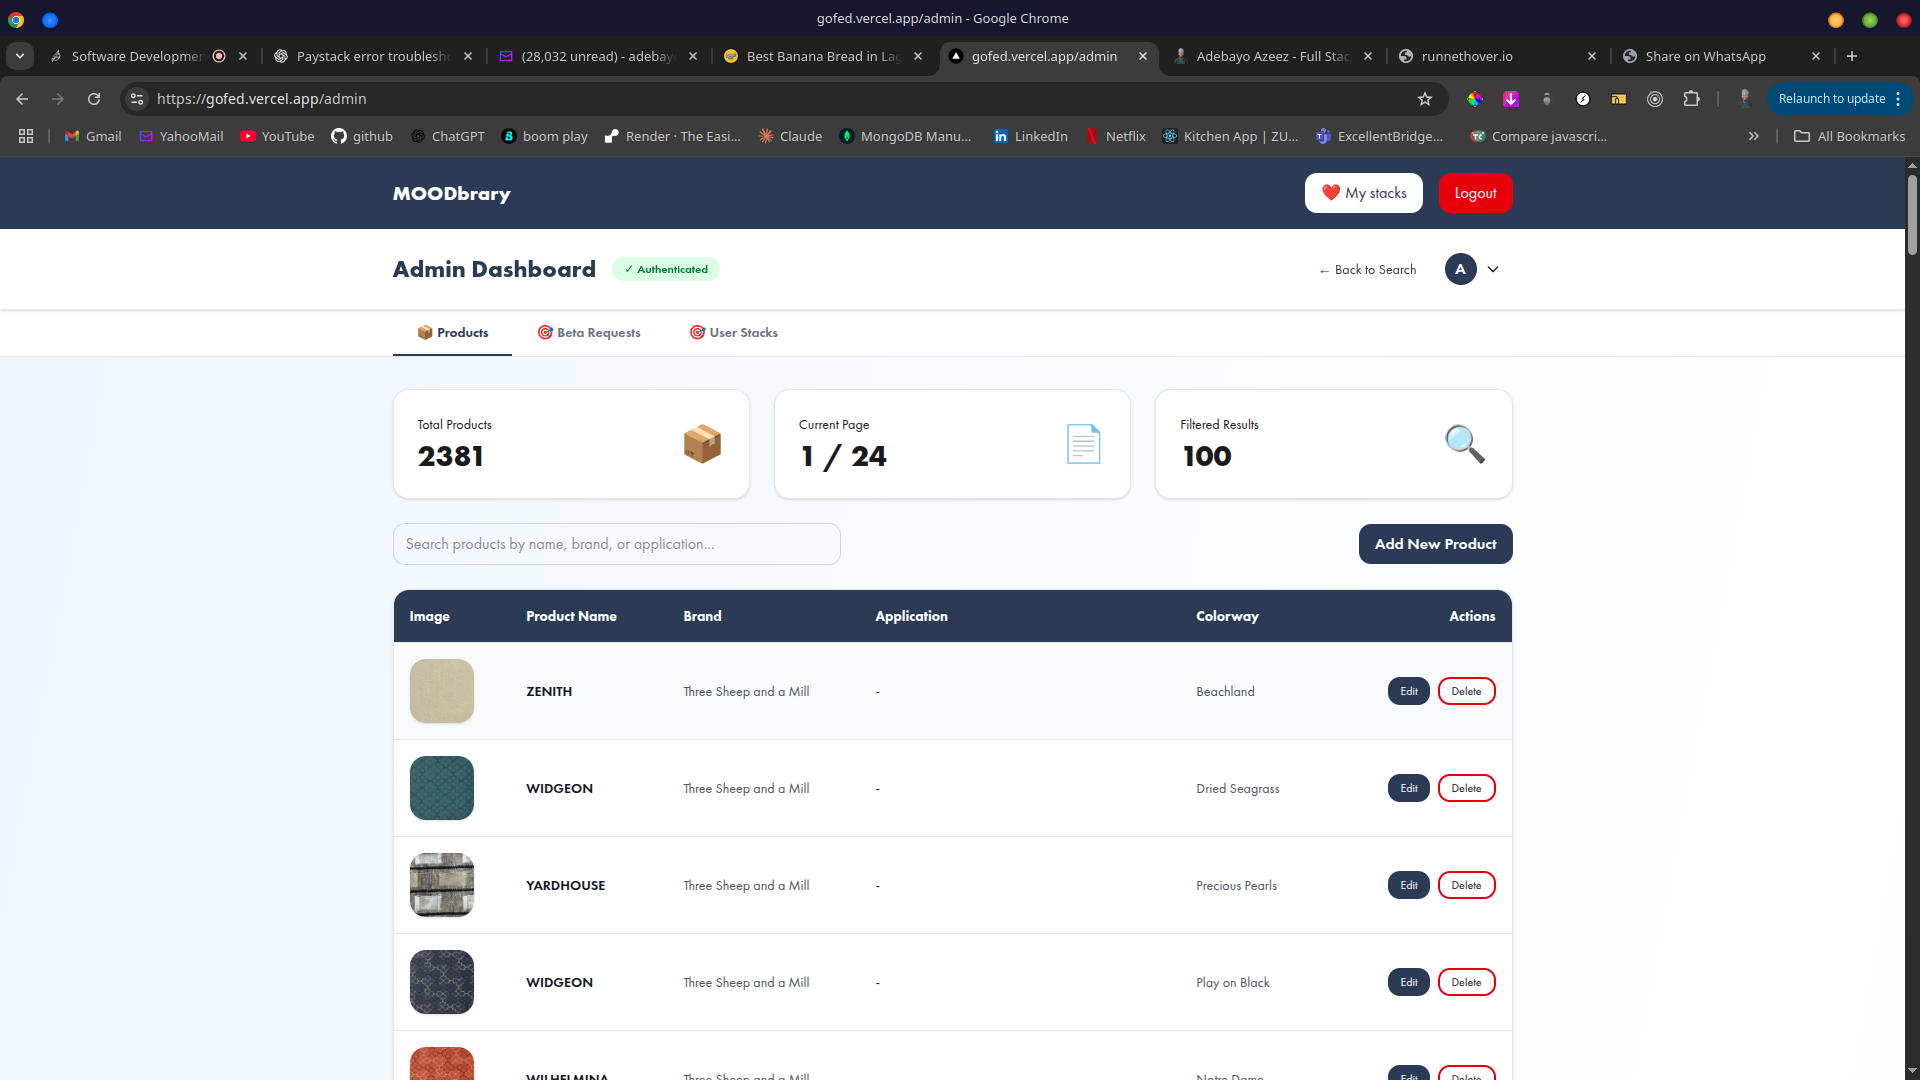Open the apps grid icon in bookmarks bar
The height and width of the screenshot is (1080, 1920).
pyautogui.click(x=26, y=136)
